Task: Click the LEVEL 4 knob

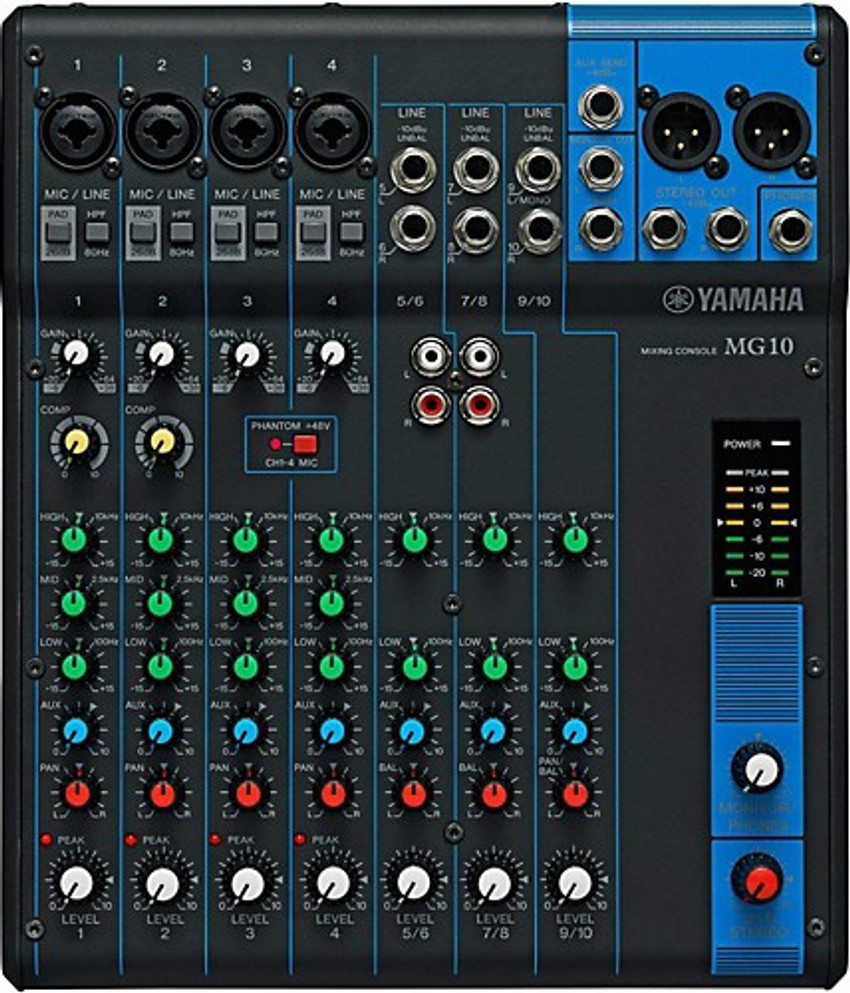Action: tap(333, 883)
